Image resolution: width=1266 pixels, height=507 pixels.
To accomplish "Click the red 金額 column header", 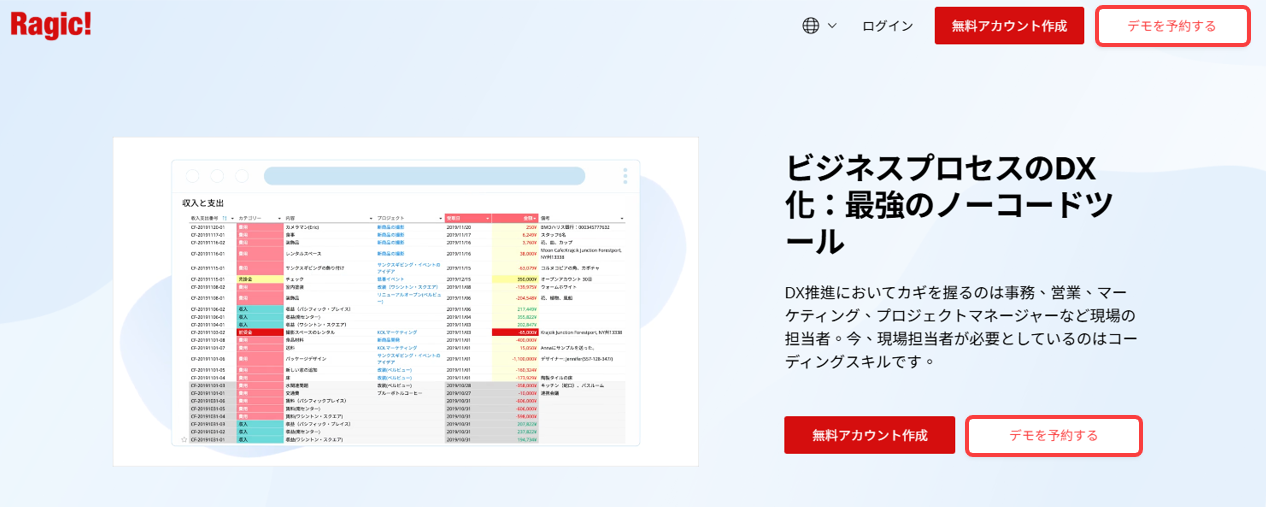I will click(x=514, y=217).
